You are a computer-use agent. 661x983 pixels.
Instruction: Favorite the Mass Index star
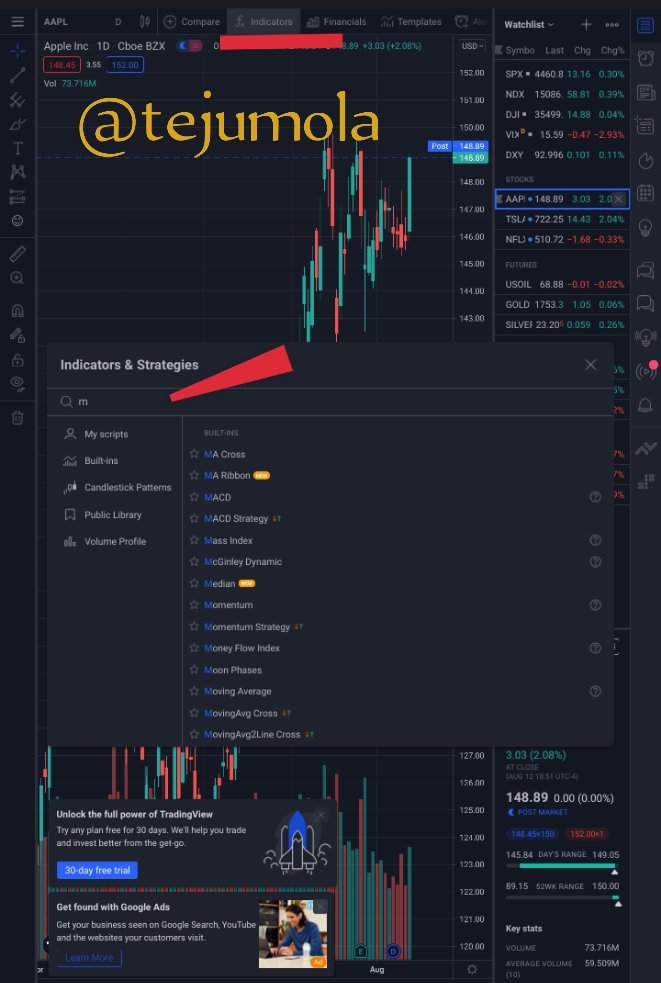click(x=194, y=540)
